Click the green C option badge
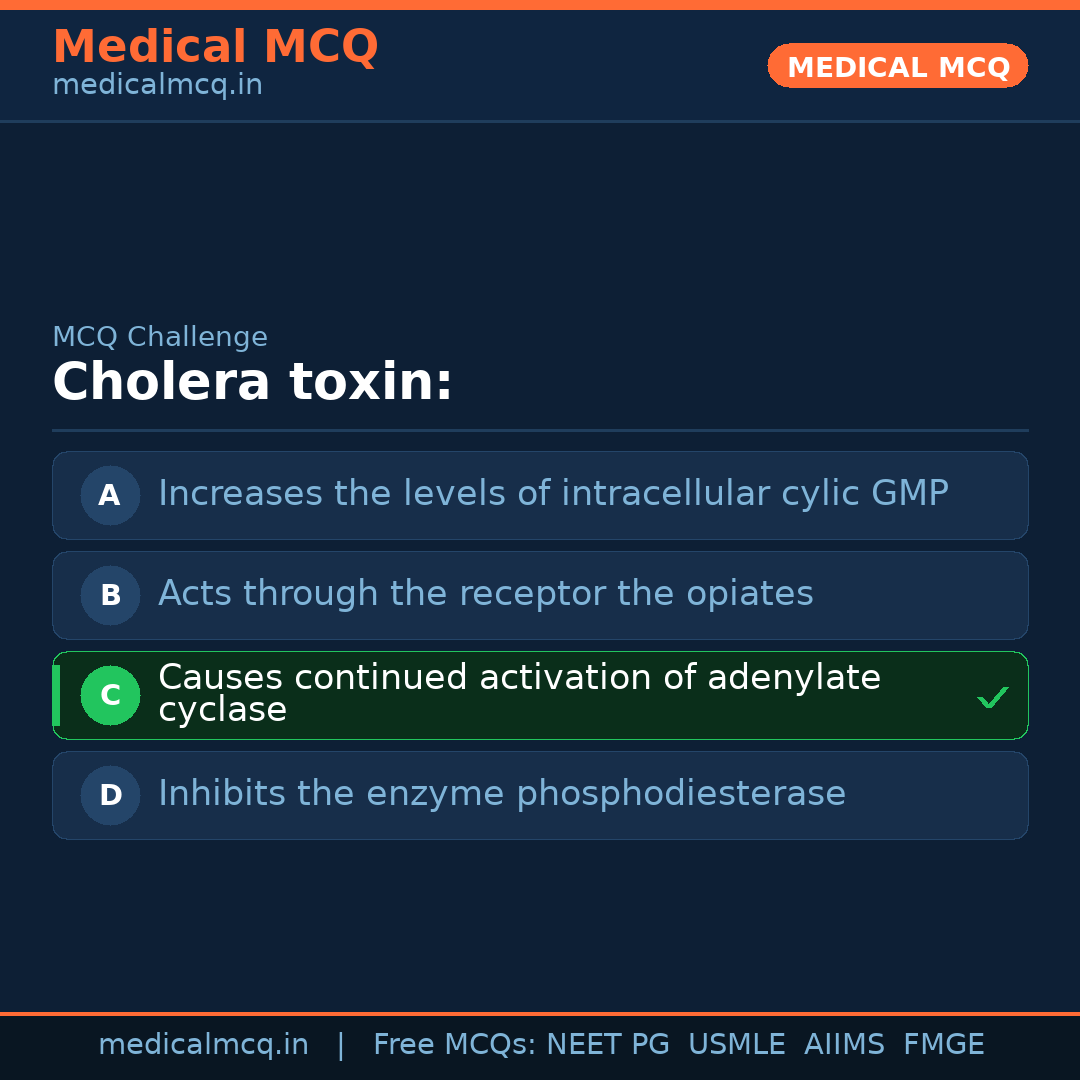 coord(110,695)
